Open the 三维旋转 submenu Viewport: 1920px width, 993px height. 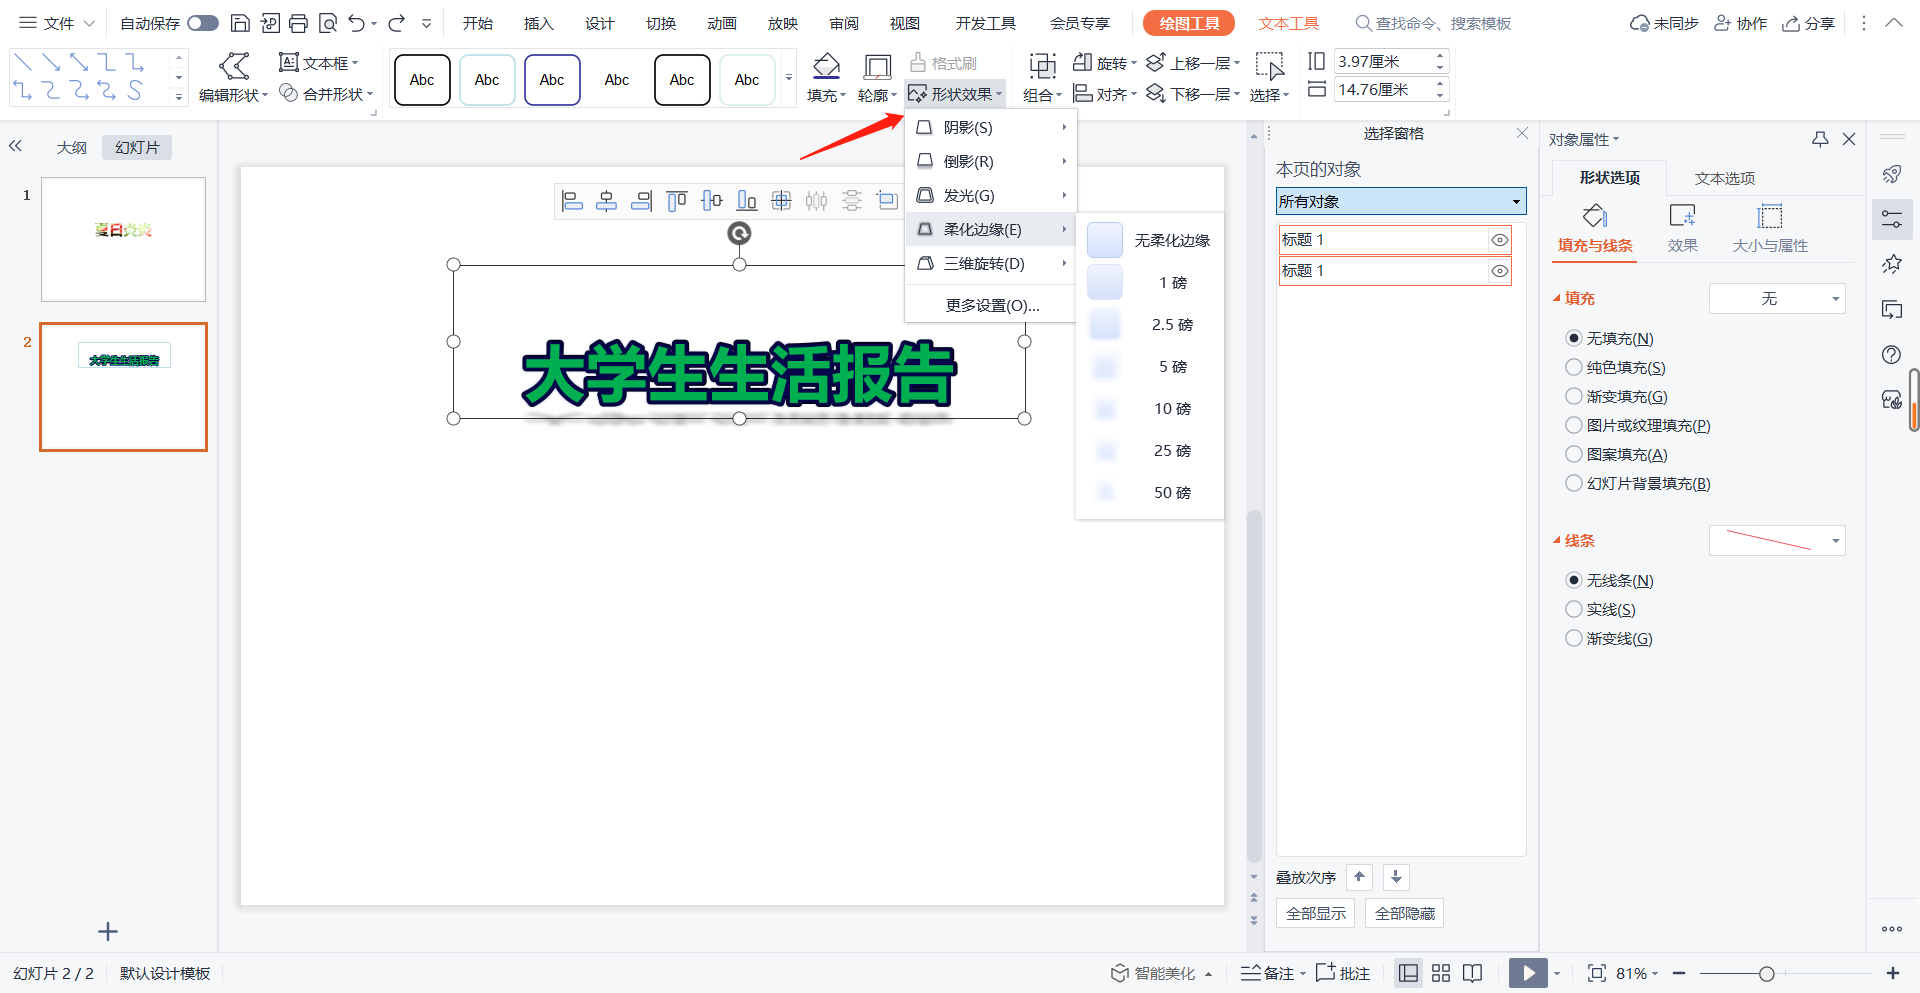coord(990,263)
